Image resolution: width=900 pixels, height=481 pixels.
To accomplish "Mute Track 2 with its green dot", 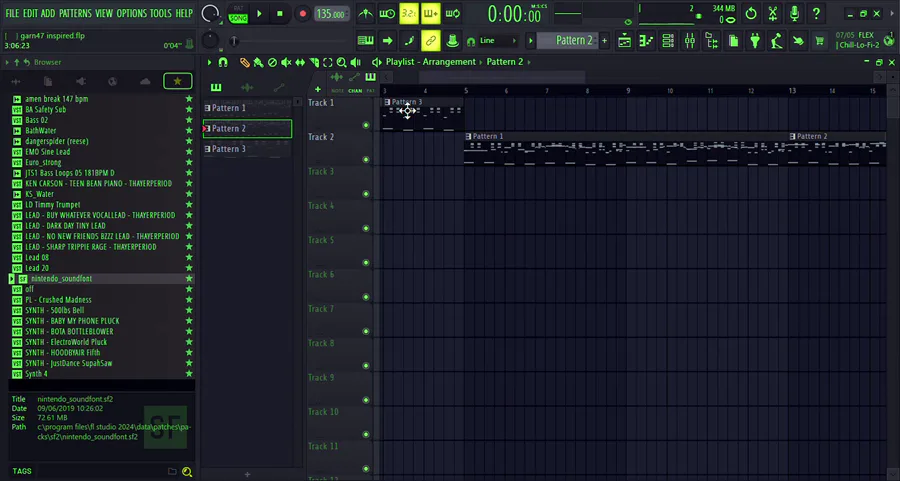I will (x=366, y=160).
